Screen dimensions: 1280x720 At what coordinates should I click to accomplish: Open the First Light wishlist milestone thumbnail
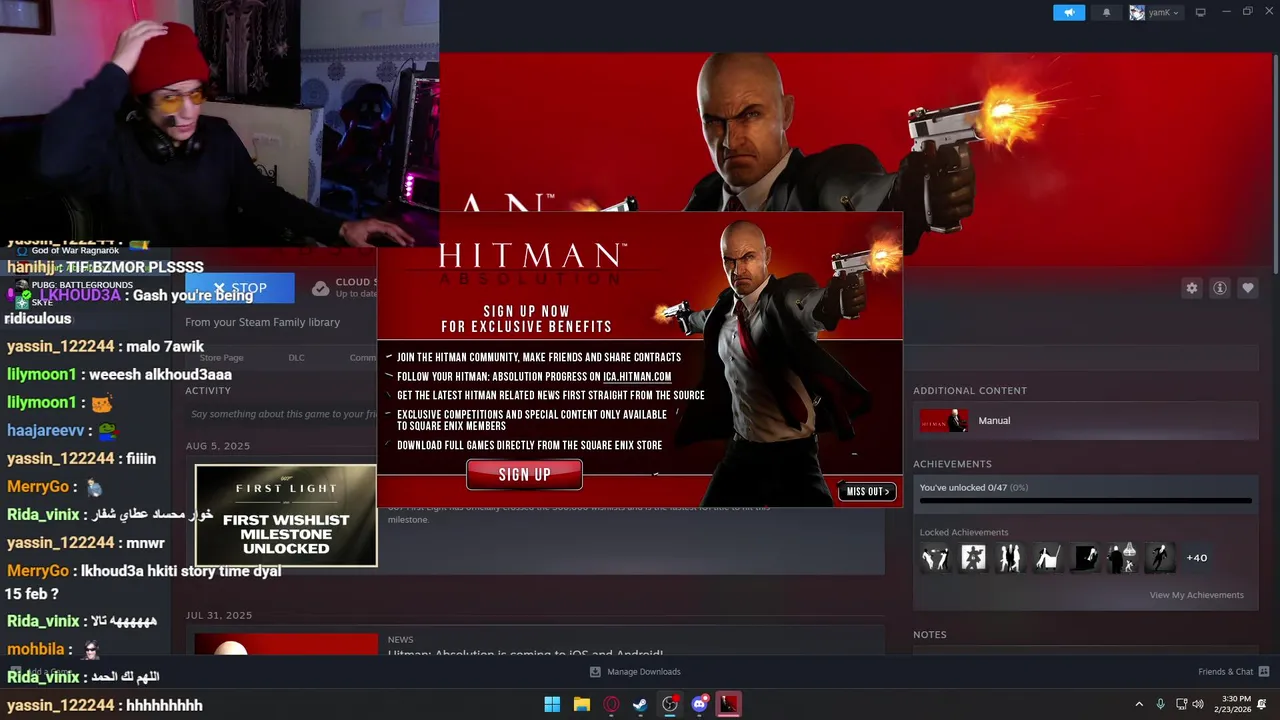click(x=286, y=515)
